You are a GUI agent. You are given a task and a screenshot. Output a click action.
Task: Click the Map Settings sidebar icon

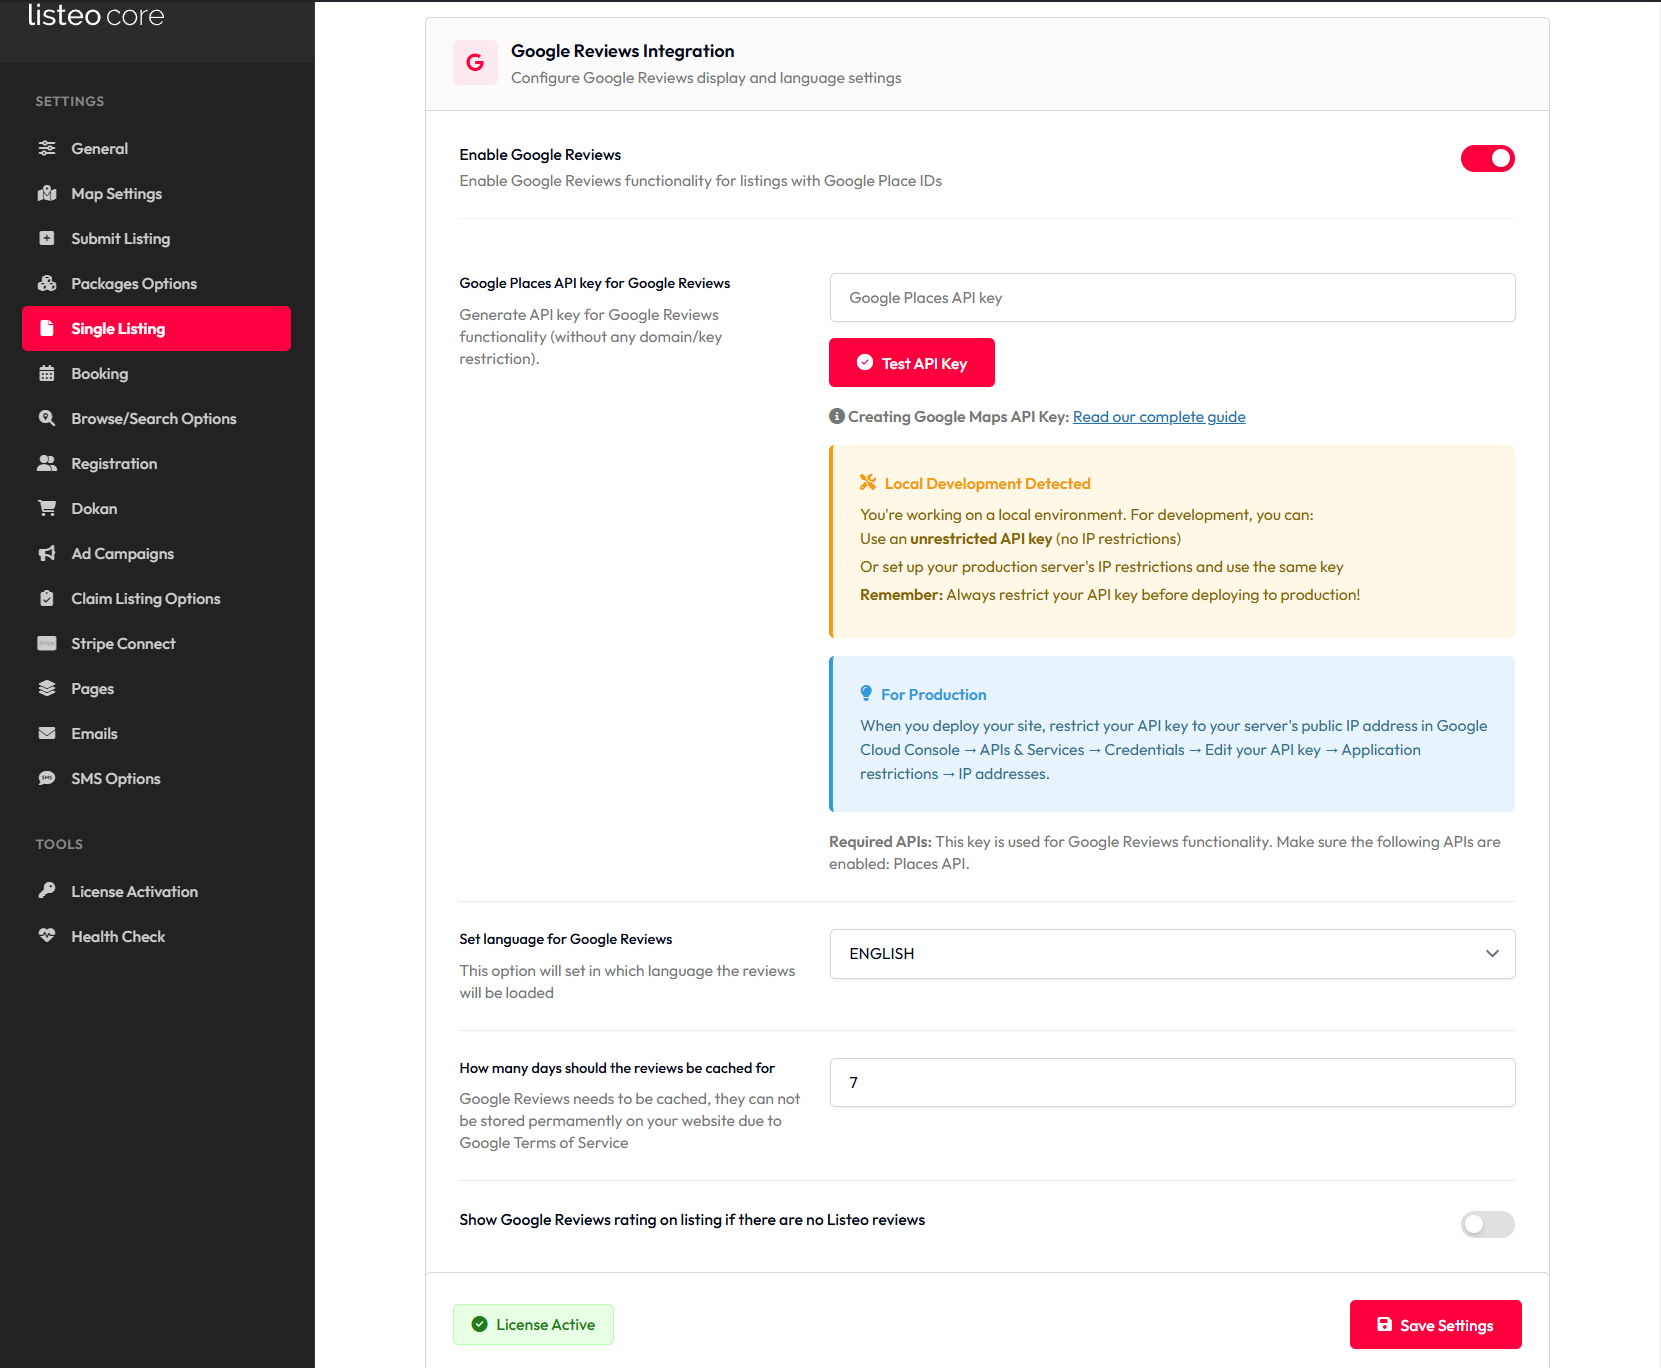(47, 193)
